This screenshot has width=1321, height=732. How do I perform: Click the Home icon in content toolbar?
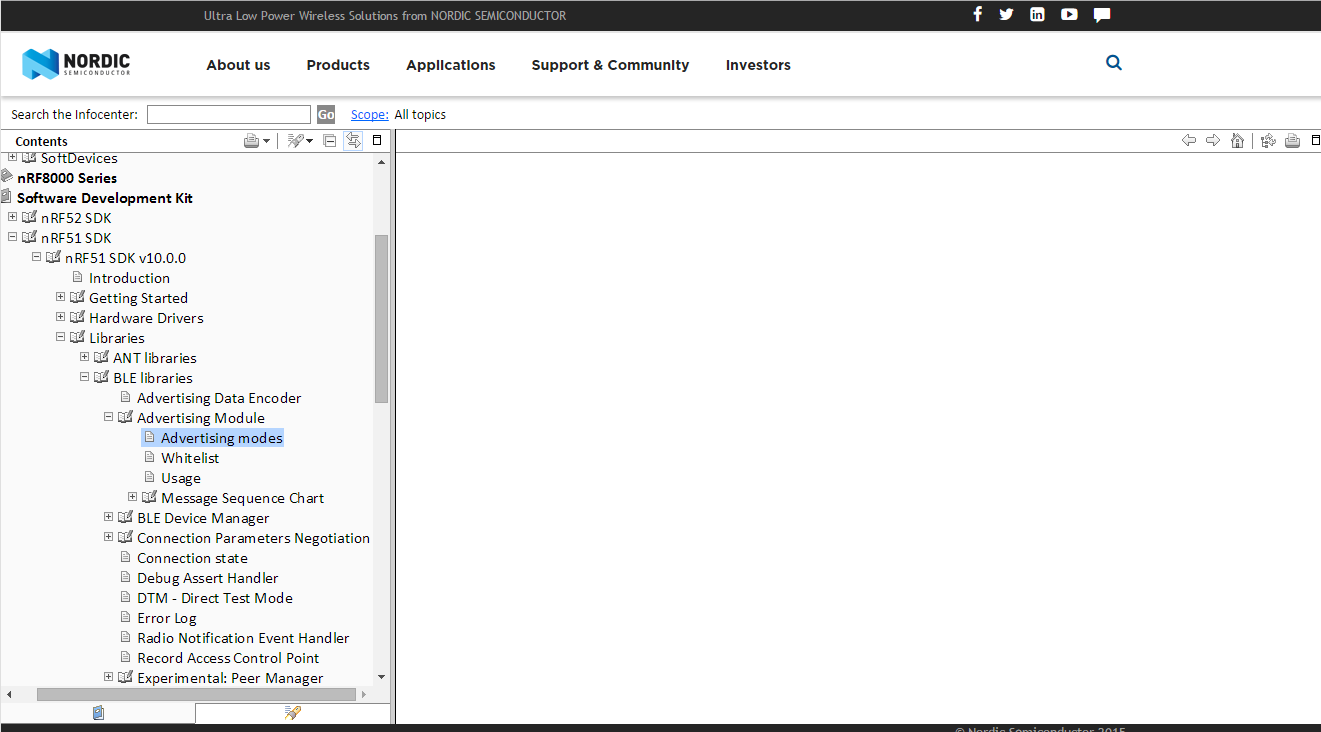click(x=1238, y=141)
